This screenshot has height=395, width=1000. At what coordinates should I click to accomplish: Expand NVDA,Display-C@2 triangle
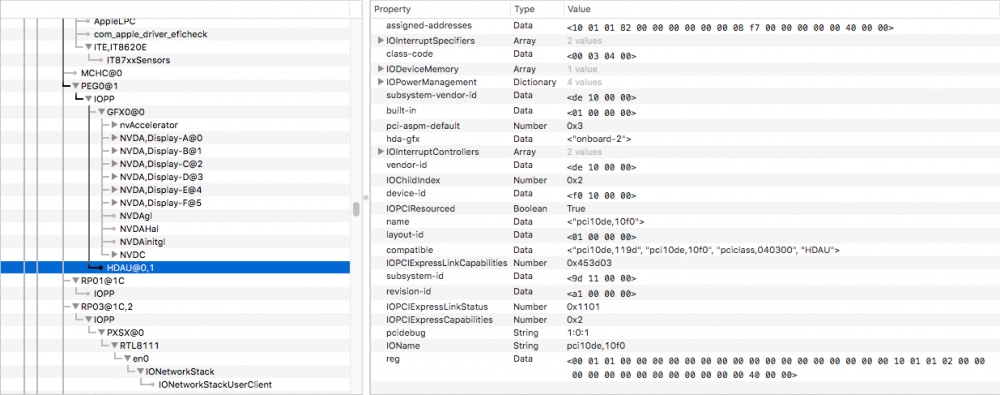[115, 163]
